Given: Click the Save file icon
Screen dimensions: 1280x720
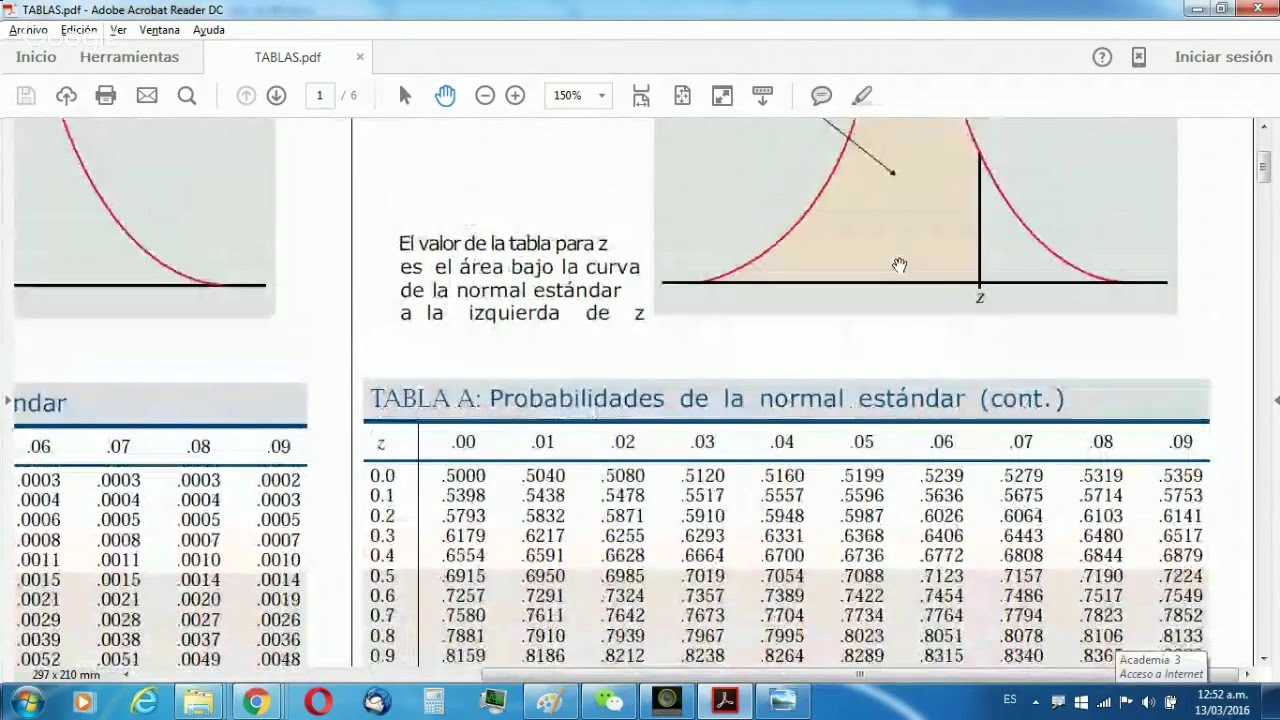Looking at the screenshot, I should pos(26,96).
